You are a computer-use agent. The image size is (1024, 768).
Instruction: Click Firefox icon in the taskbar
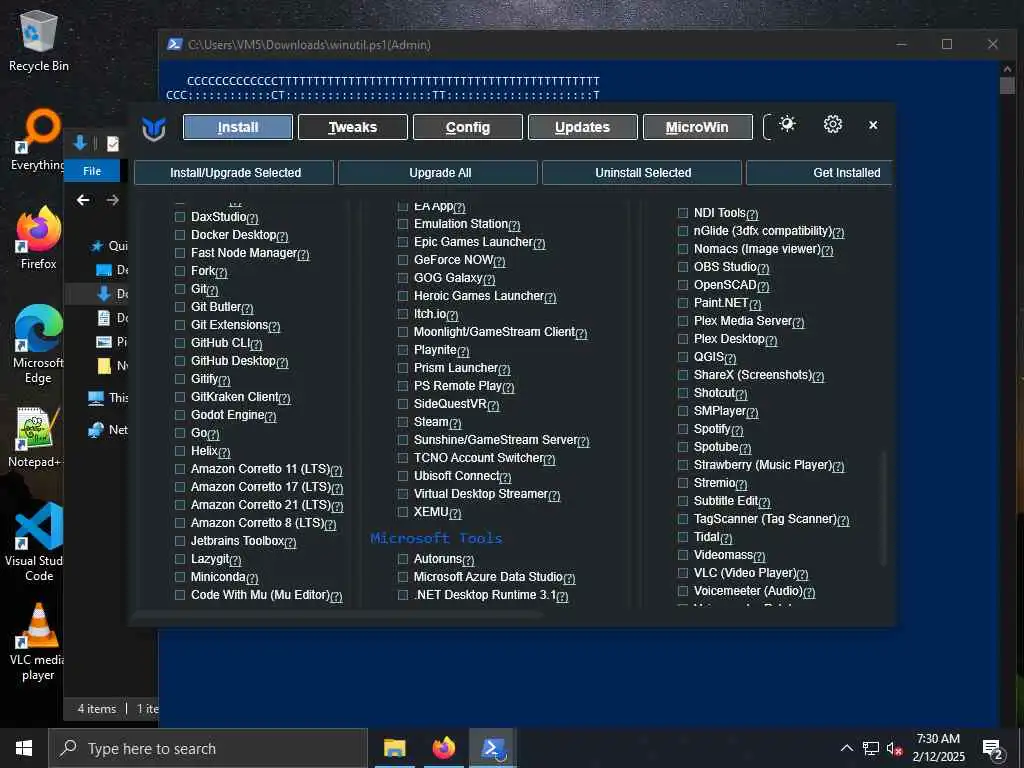point(443,748)
